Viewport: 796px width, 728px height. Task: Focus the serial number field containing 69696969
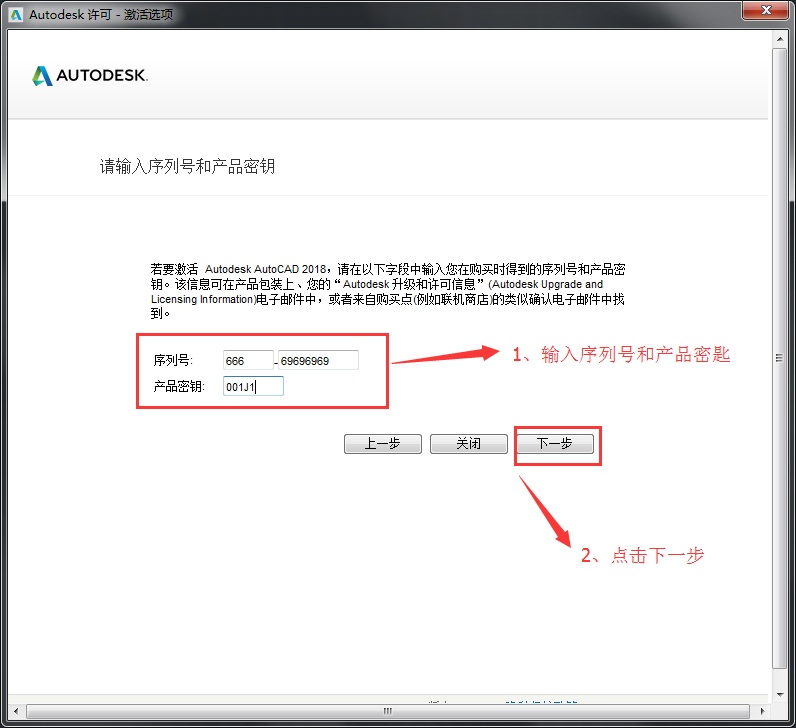click(x=318, y=360)
